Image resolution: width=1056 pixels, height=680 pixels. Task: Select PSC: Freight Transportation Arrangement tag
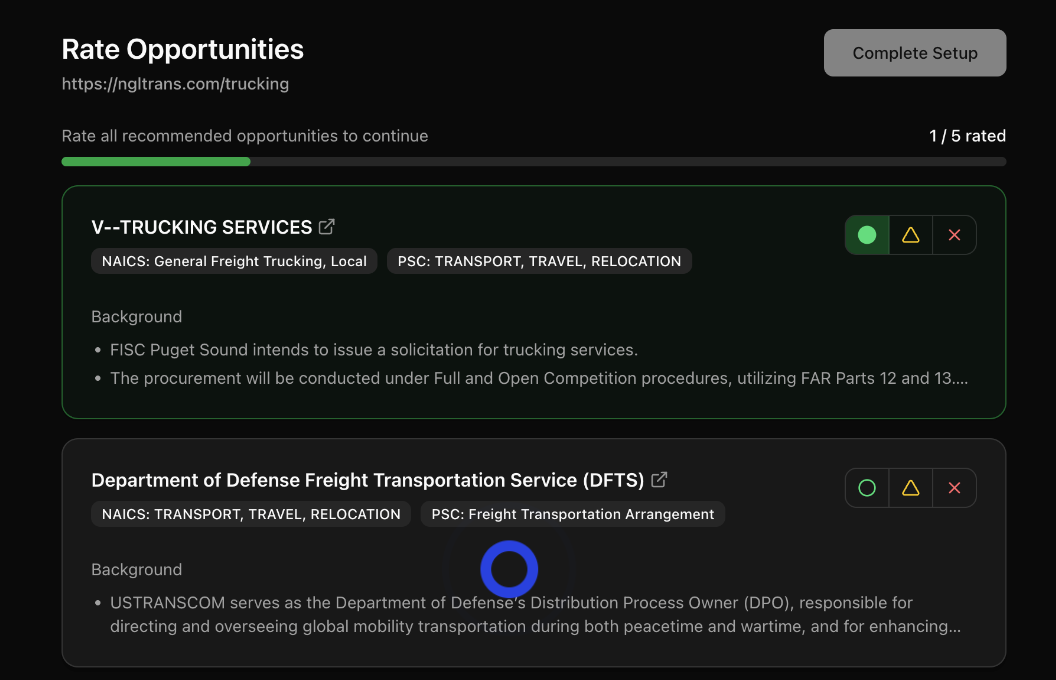572,514
